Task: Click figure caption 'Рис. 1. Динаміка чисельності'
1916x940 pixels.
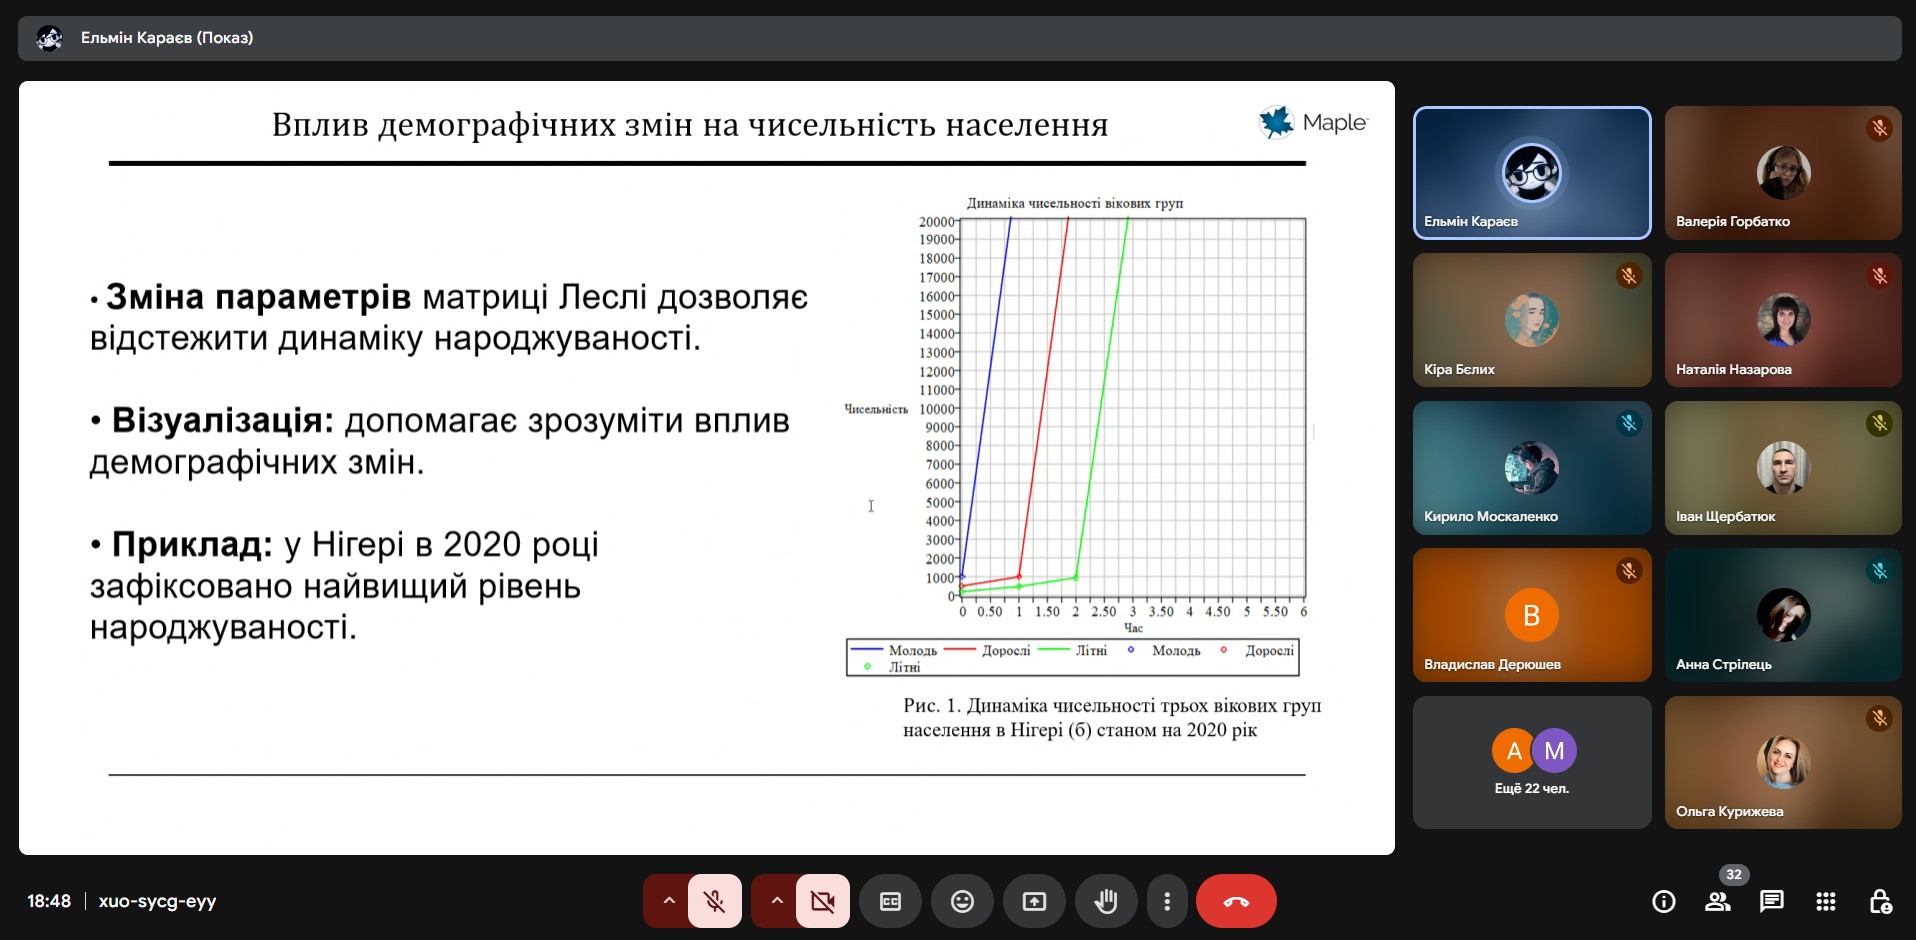Action: click(1112, 718)
